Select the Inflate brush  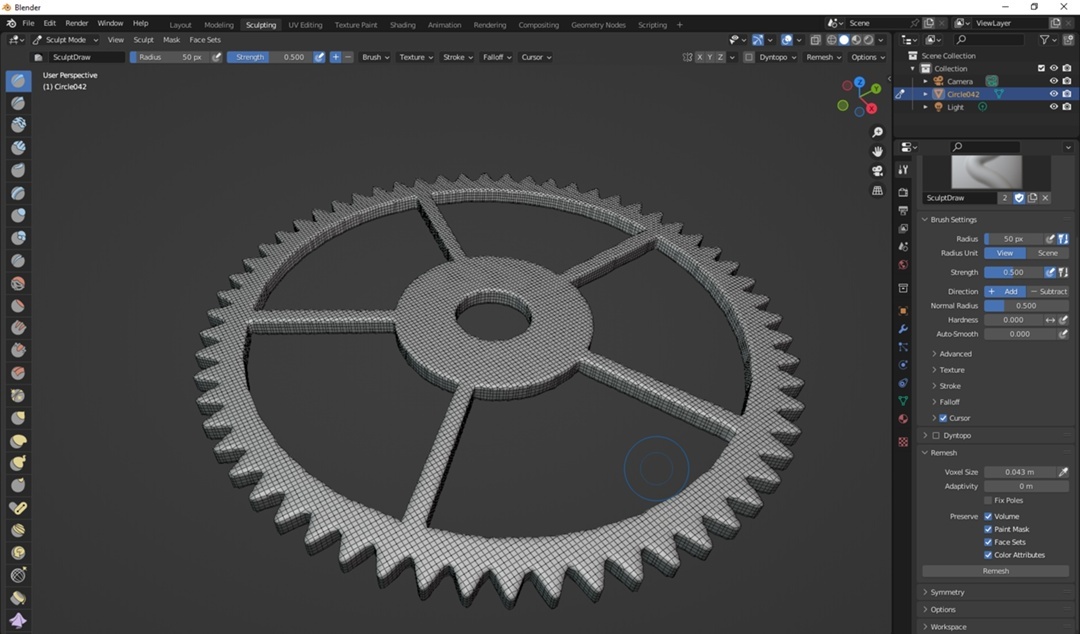click(19, 215)
